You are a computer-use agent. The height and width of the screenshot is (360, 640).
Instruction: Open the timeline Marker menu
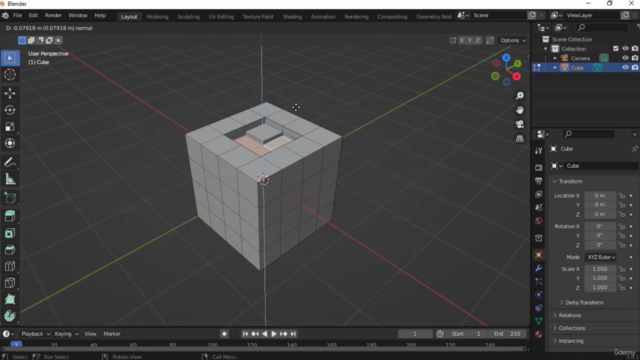pos(112,334)
